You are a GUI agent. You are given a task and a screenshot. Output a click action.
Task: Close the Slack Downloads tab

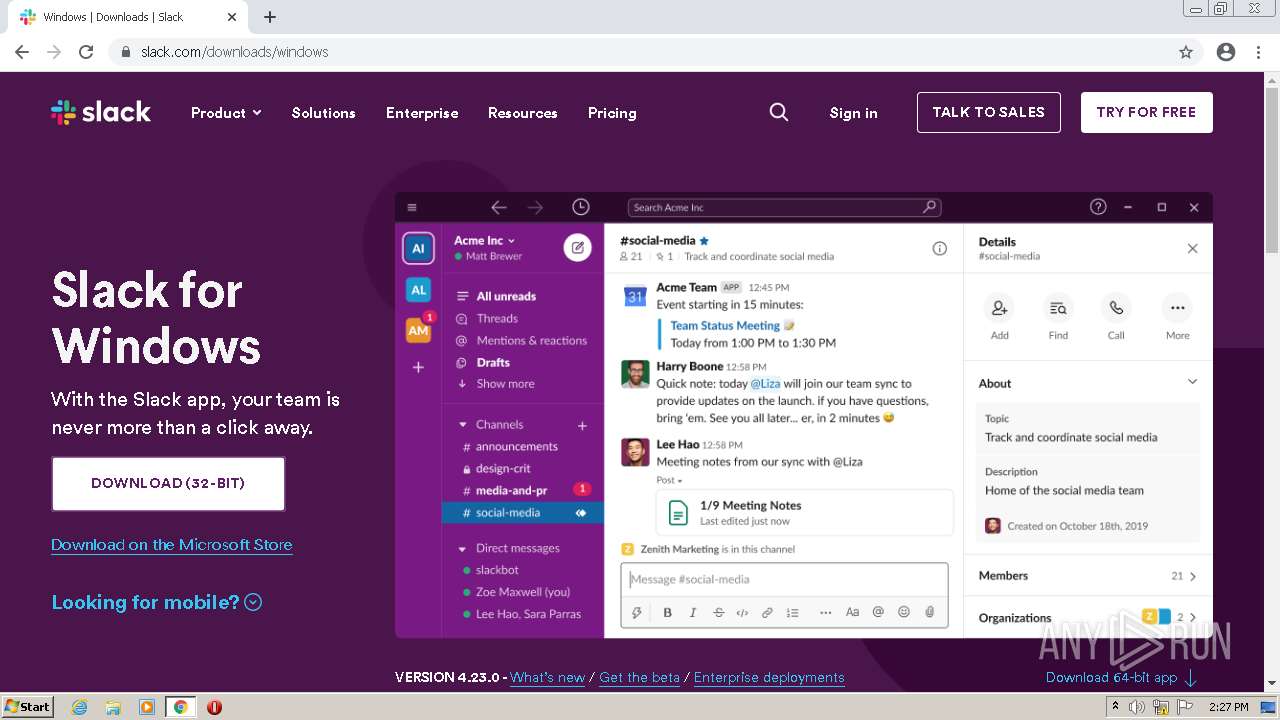click(232, 17)
